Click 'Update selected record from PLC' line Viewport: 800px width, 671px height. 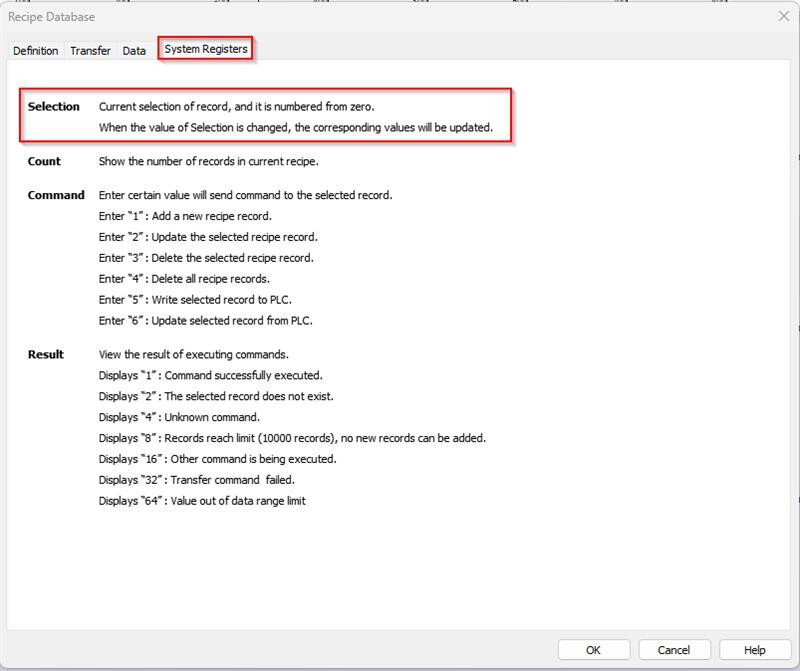(x=206, y=320)
